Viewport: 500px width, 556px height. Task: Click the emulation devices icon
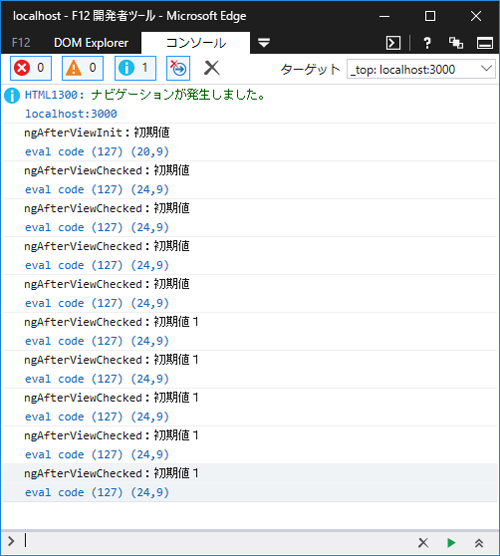coord(456,43)
